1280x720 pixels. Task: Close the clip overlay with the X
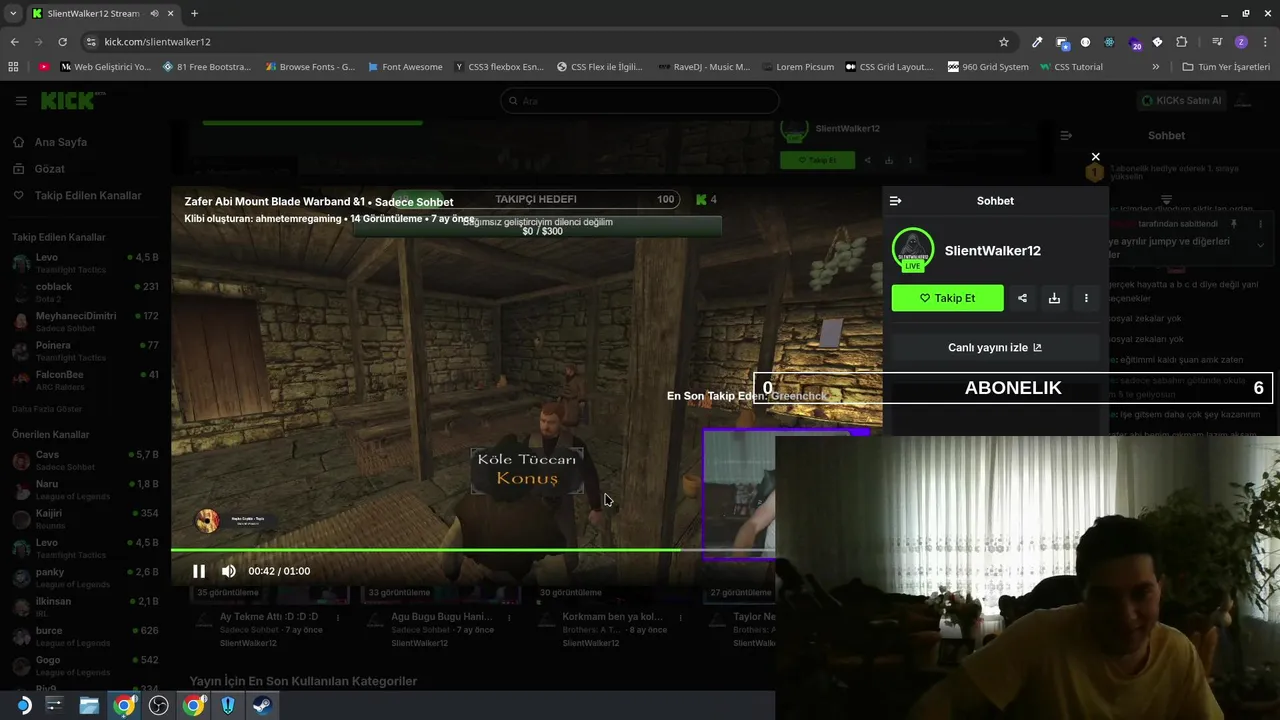(1095, 157)
